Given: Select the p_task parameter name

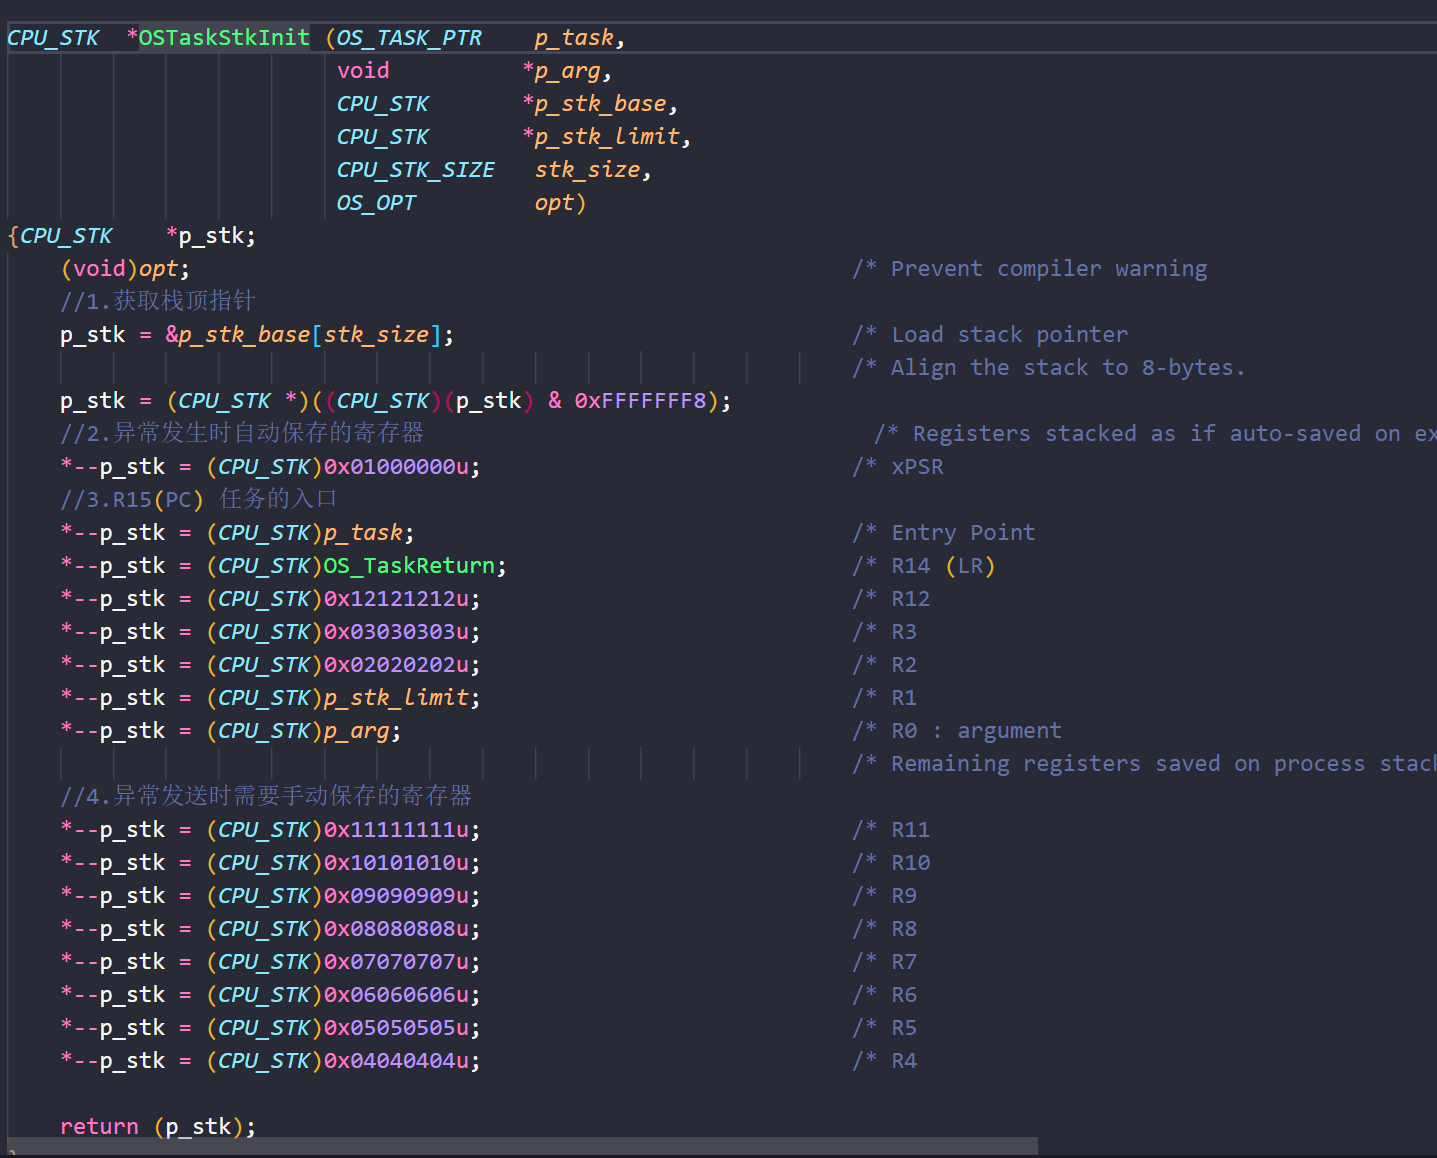Looking at the screenshot, I should click(x=573, y=38).
